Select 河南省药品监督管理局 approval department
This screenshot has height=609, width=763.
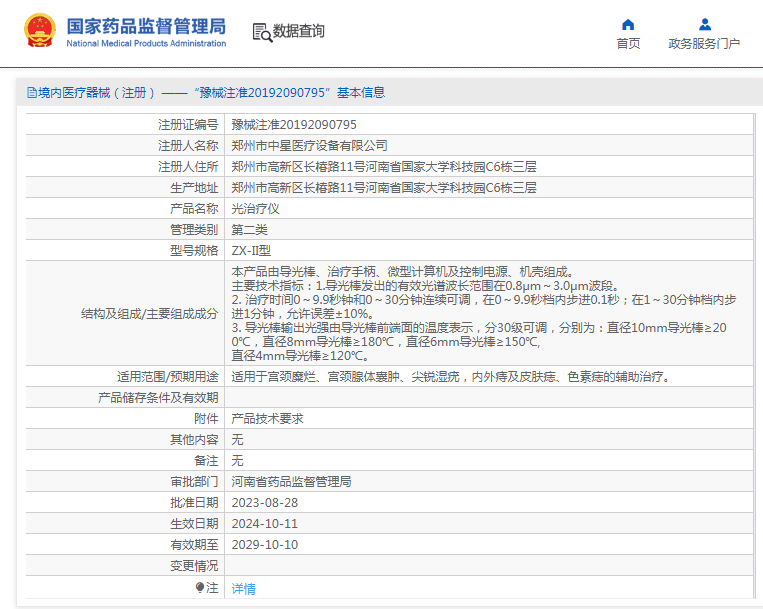[x=291, y=482]
